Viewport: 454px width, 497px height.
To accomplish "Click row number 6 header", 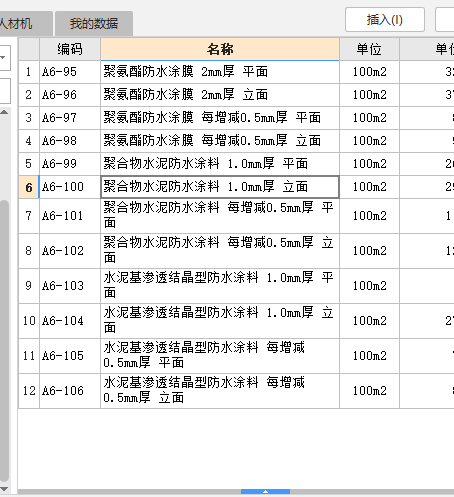I will tap(29, 187).
